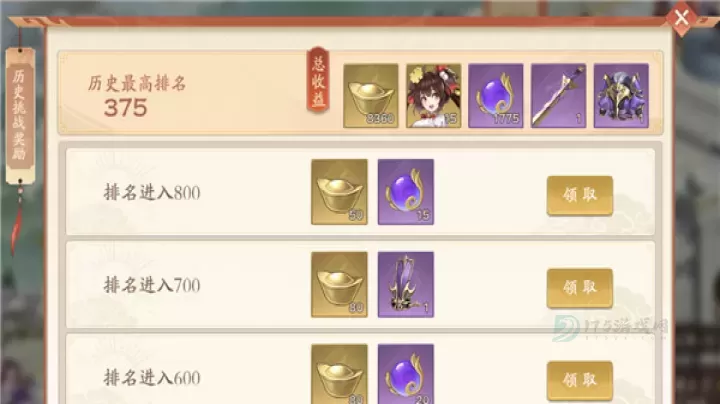This screenshot has height=404, width=720.
Task: Claim the 排名进入800 reward with 领取
Action: pos(579,196)
